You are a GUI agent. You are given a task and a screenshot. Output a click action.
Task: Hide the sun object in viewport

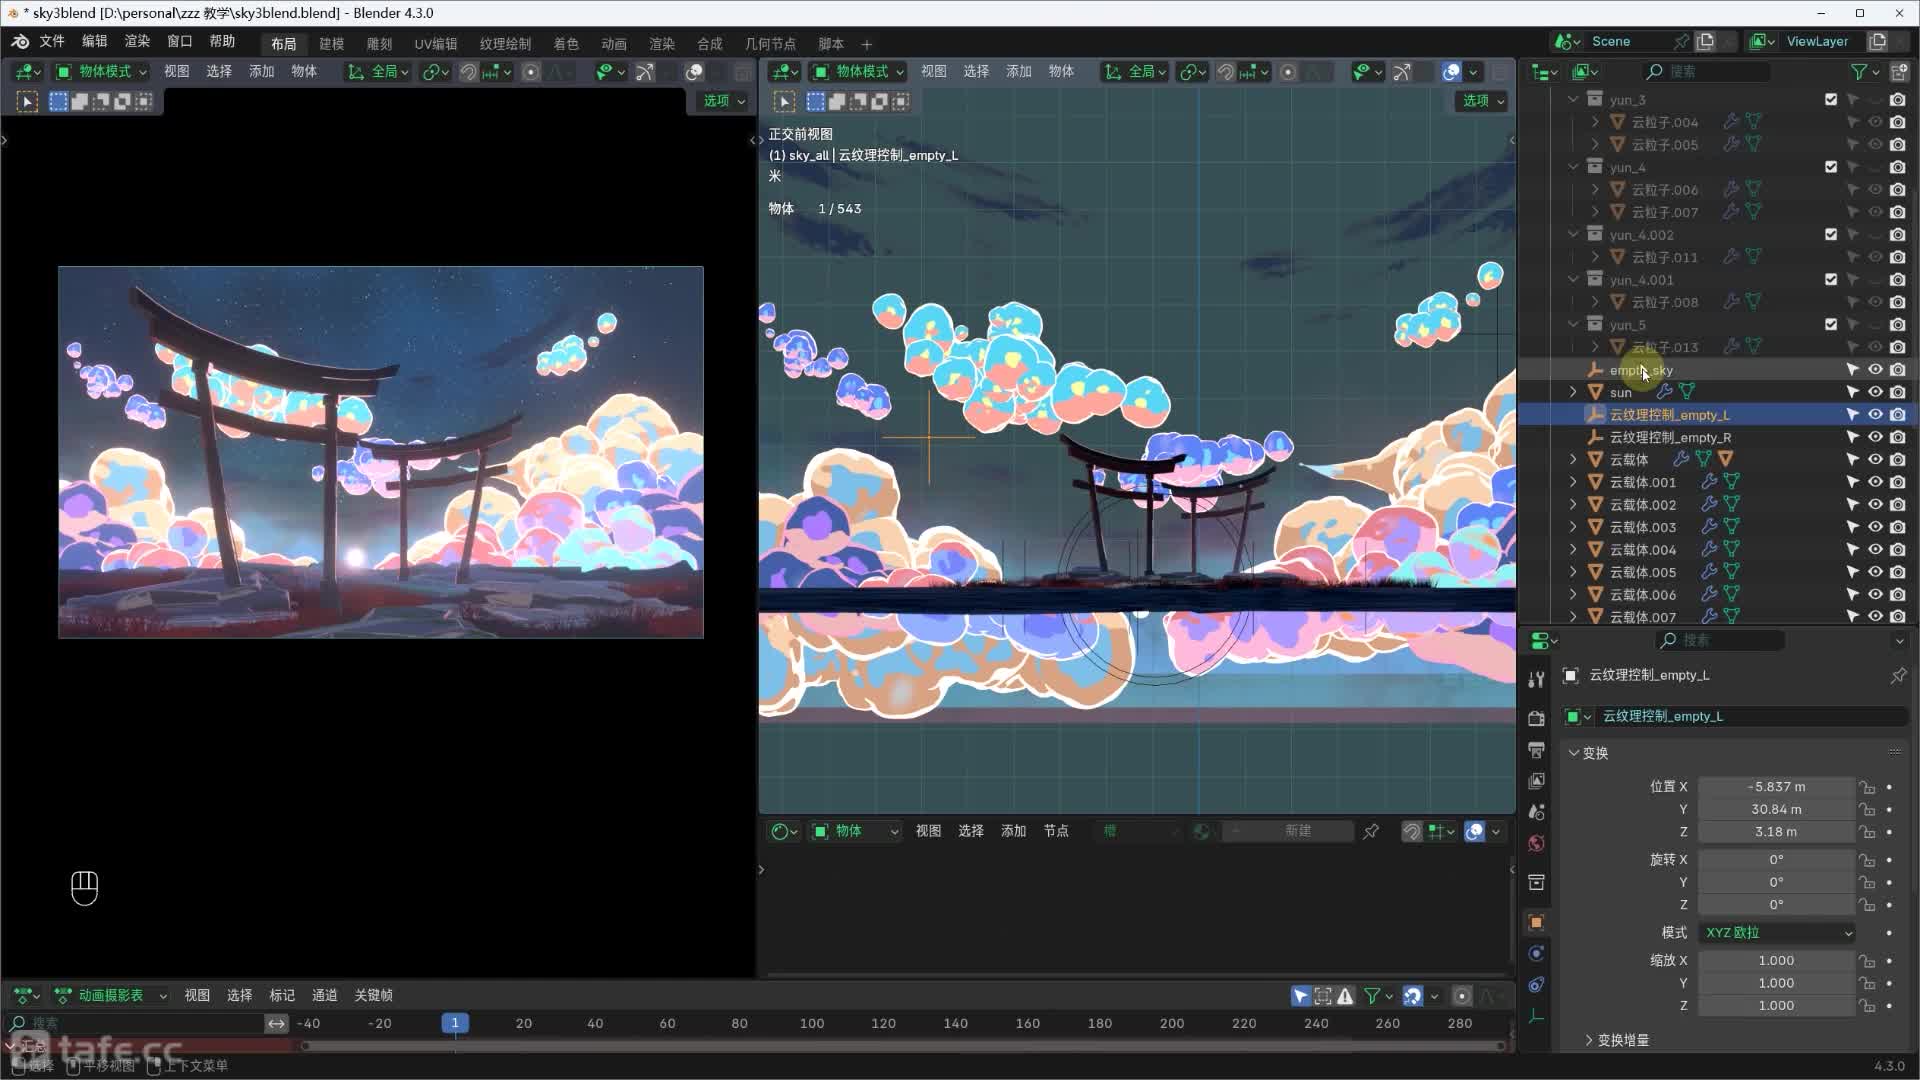[x=1875, y=392]
